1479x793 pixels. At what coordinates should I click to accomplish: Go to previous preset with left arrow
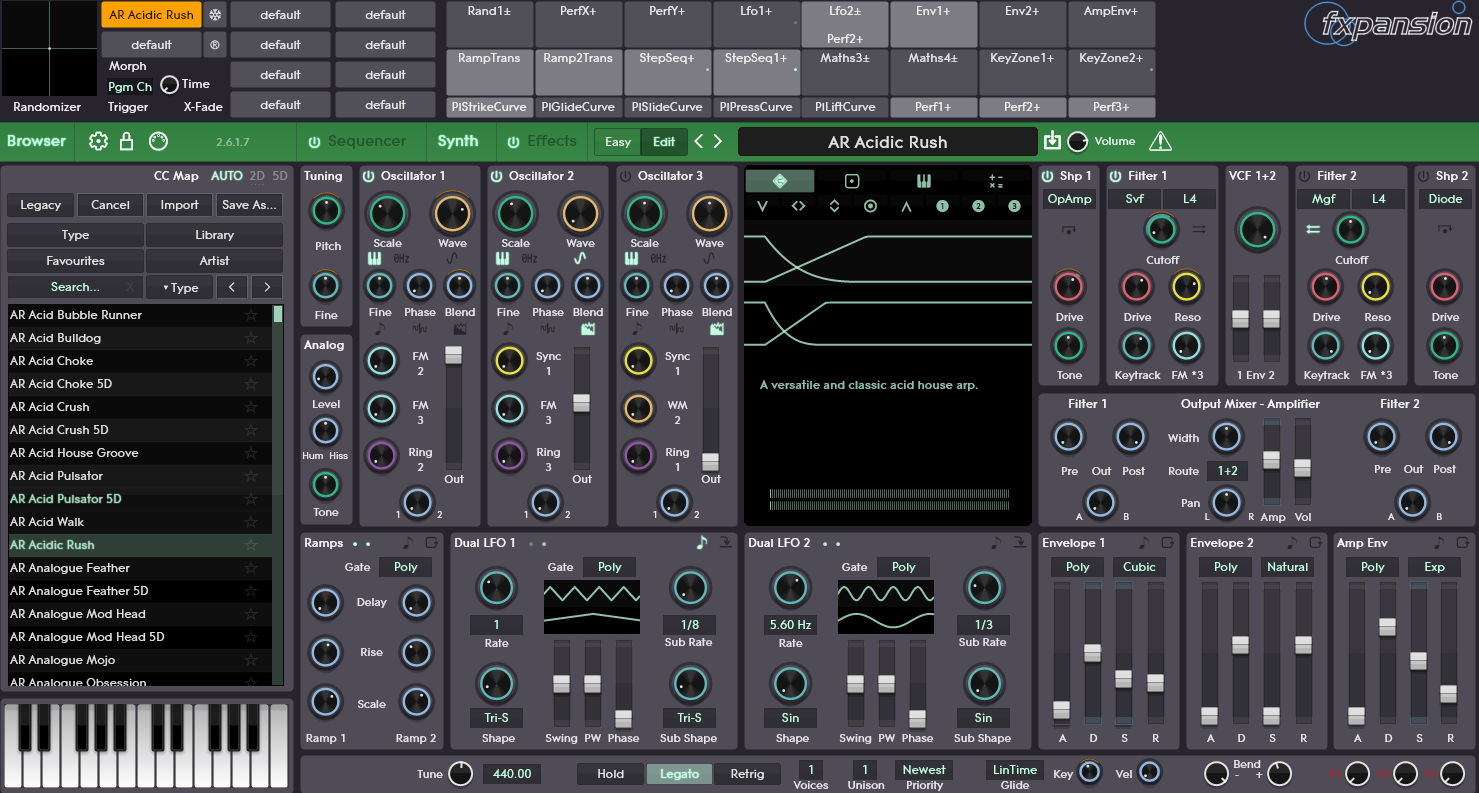[x=699, y=141]
